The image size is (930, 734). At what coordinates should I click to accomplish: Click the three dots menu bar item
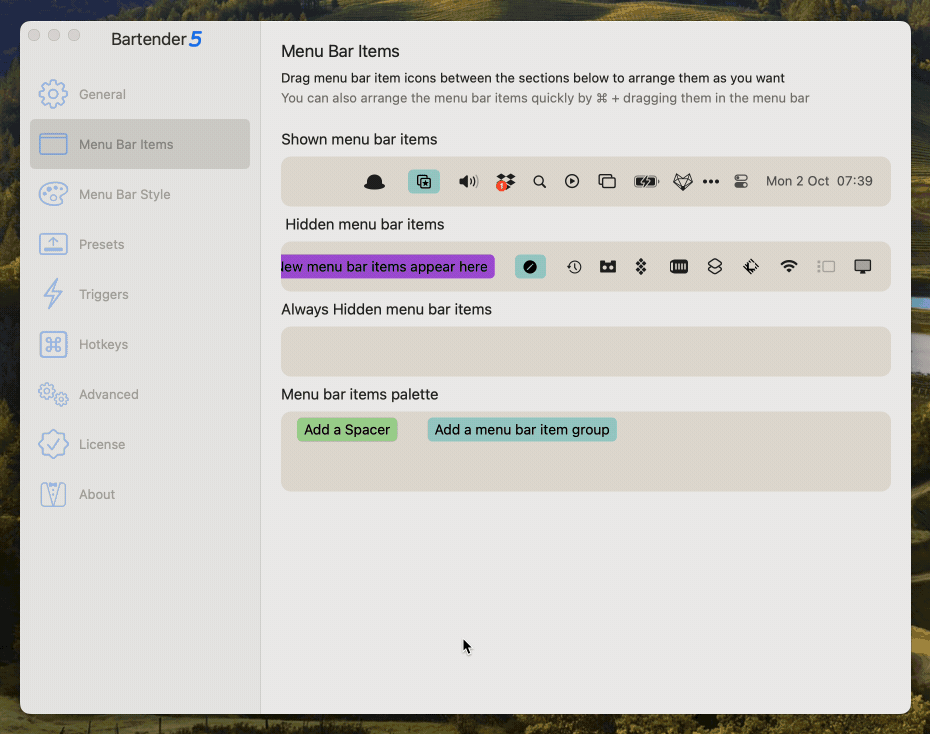click(x=711, y=182)
